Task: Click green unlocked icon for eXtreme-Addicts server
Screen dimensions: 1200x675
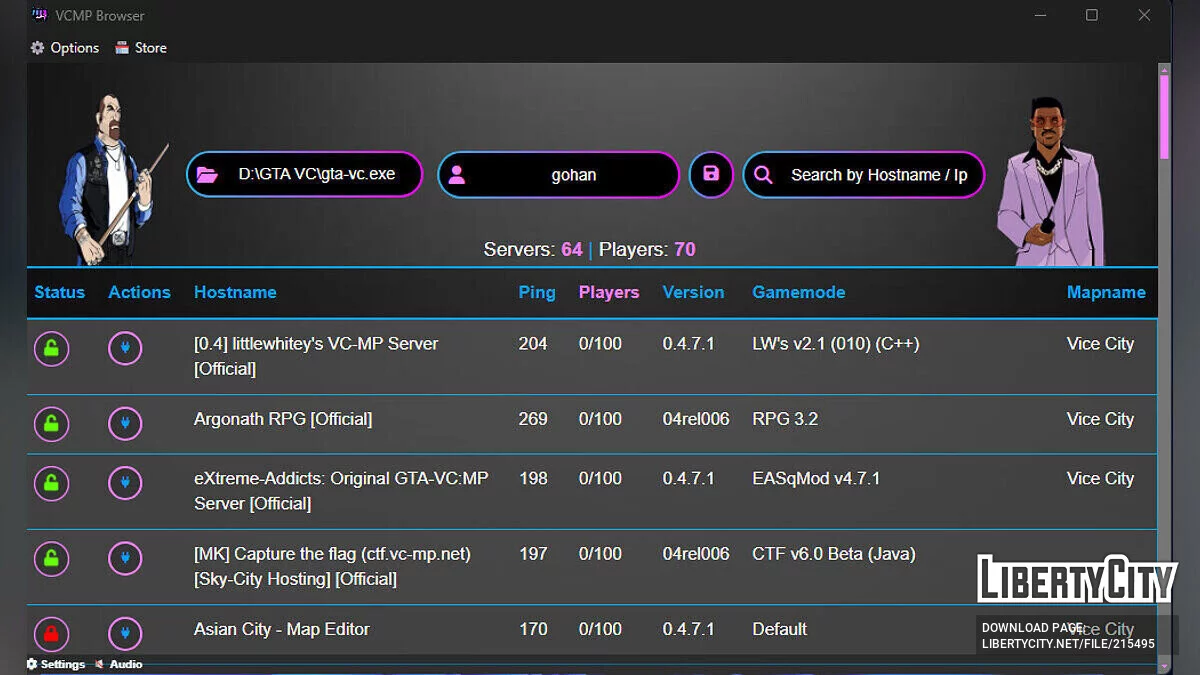Action: 52,484
